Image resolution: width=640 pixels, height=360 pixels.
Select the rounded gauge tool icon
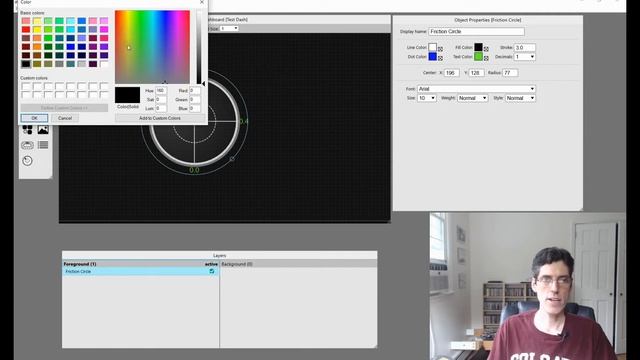point(27,145)
